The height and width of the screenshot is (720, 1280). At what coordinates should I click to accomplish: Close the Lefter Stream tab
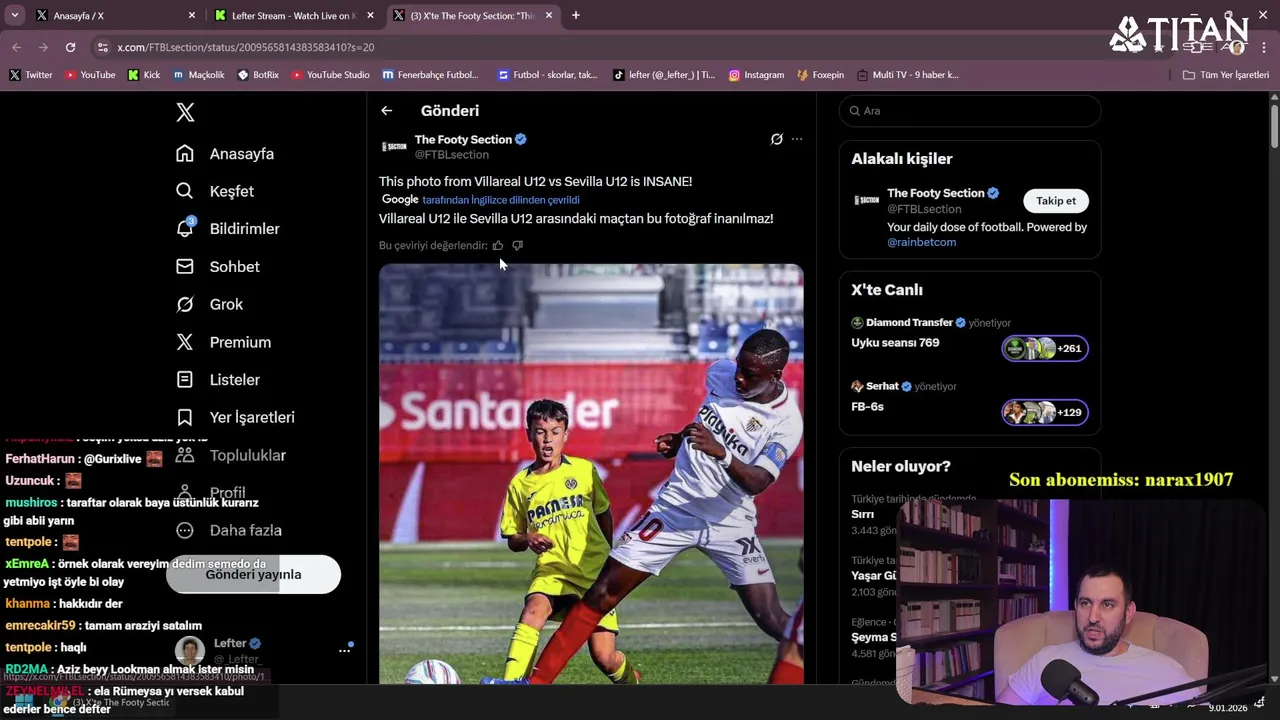pyautogui.click(x=370, y=15)
